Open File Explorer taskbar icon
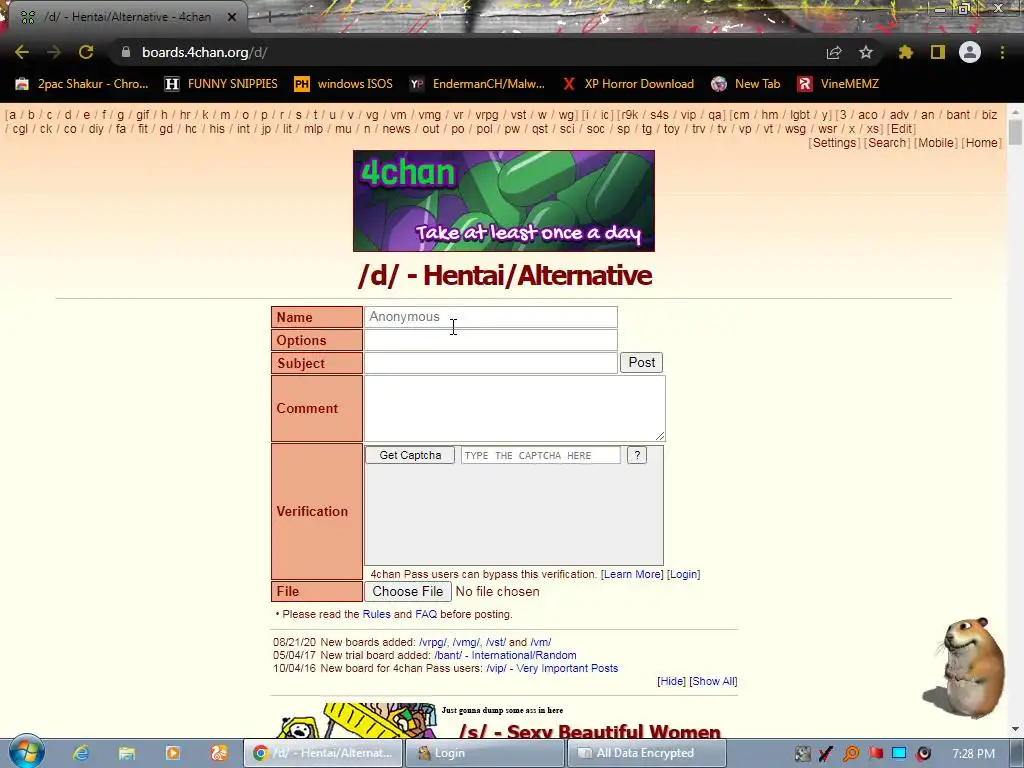 [x=127, y=753]
